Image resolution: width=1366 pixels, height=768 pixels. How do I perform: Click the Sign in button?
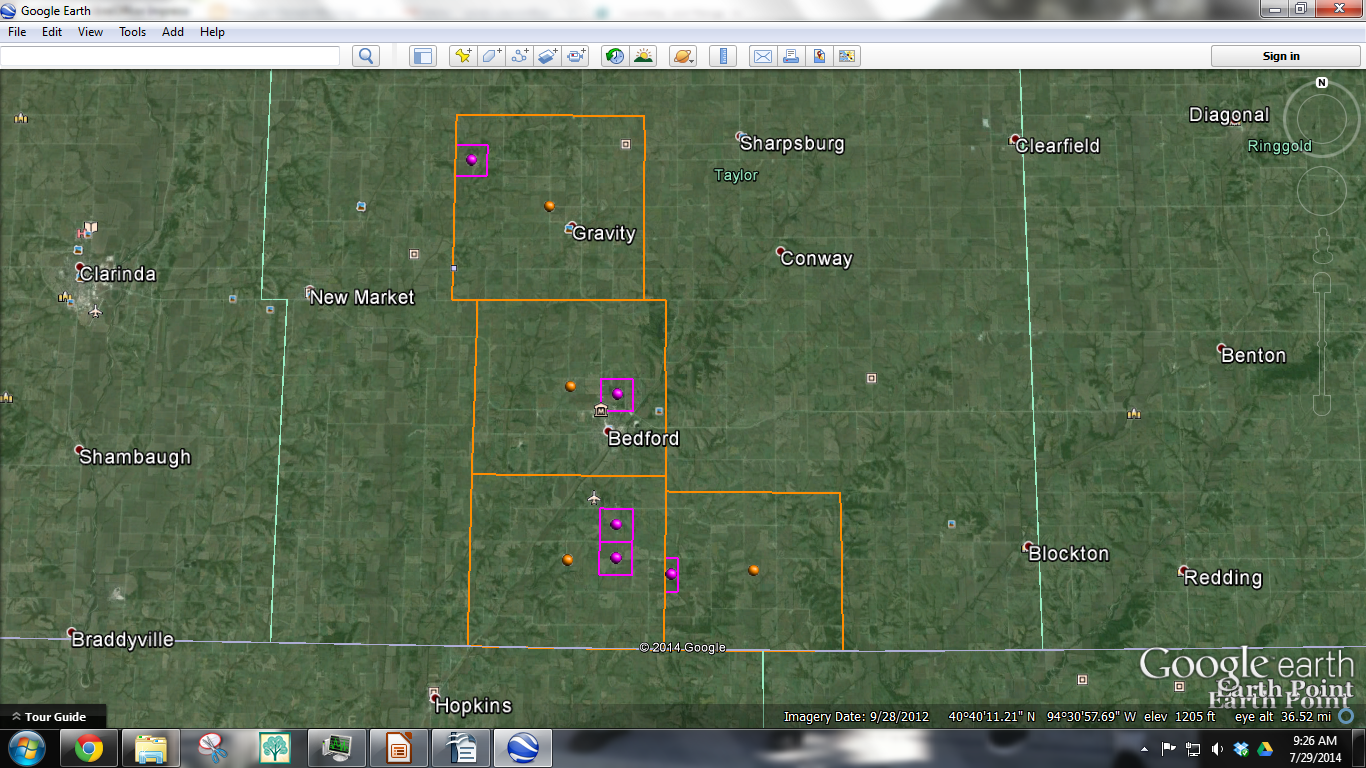coord(1284,56)
